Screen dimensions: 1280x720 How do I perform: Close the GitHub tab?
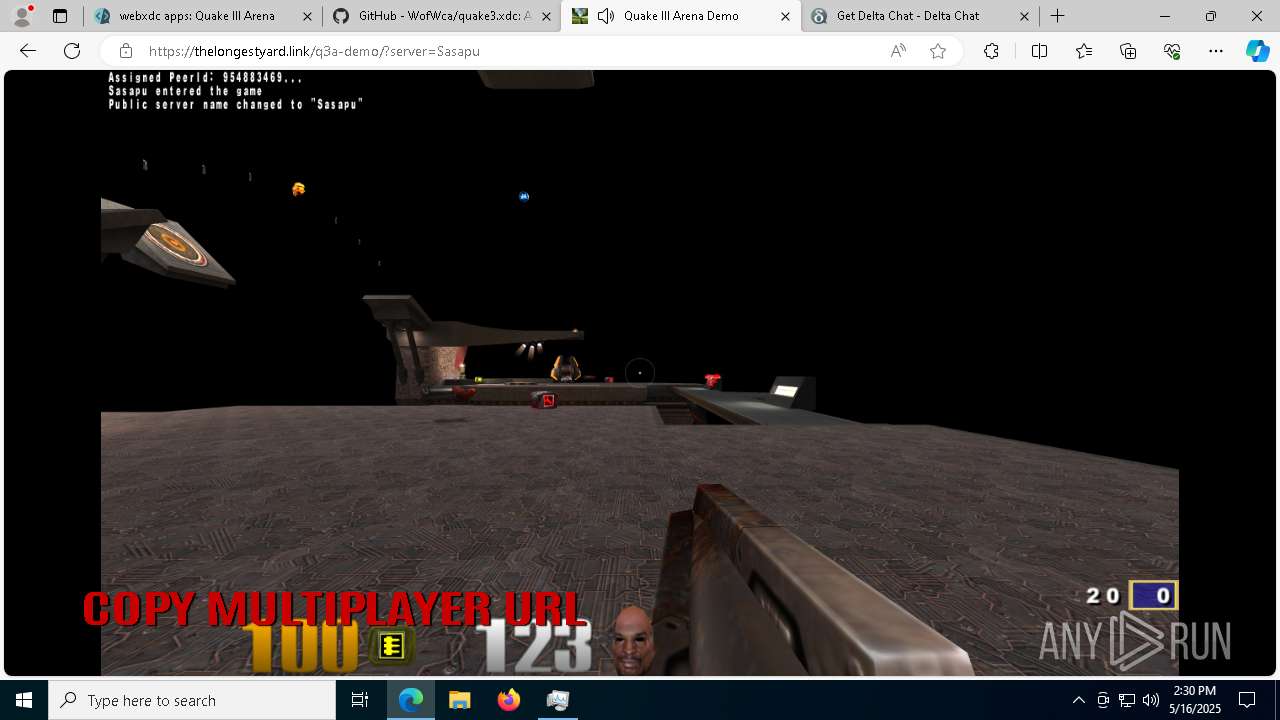tap(546, 16)
